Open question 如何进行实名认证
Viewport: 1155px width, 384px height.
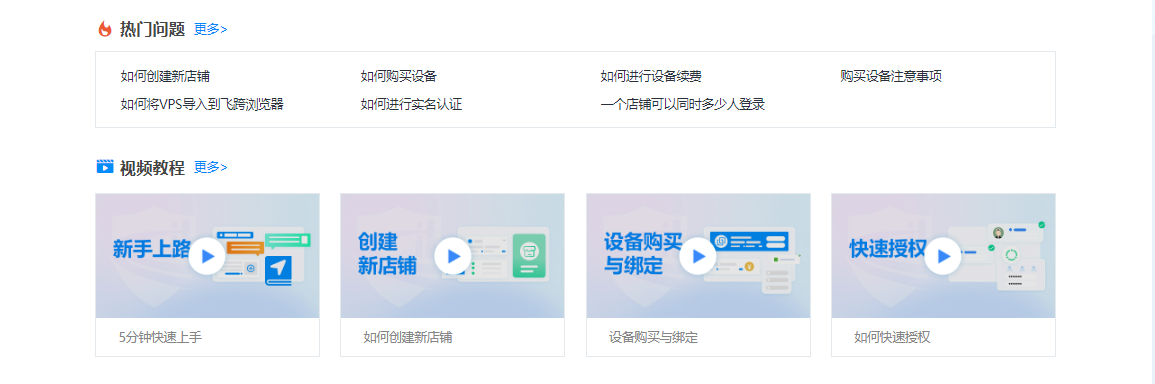coord(411,104)
